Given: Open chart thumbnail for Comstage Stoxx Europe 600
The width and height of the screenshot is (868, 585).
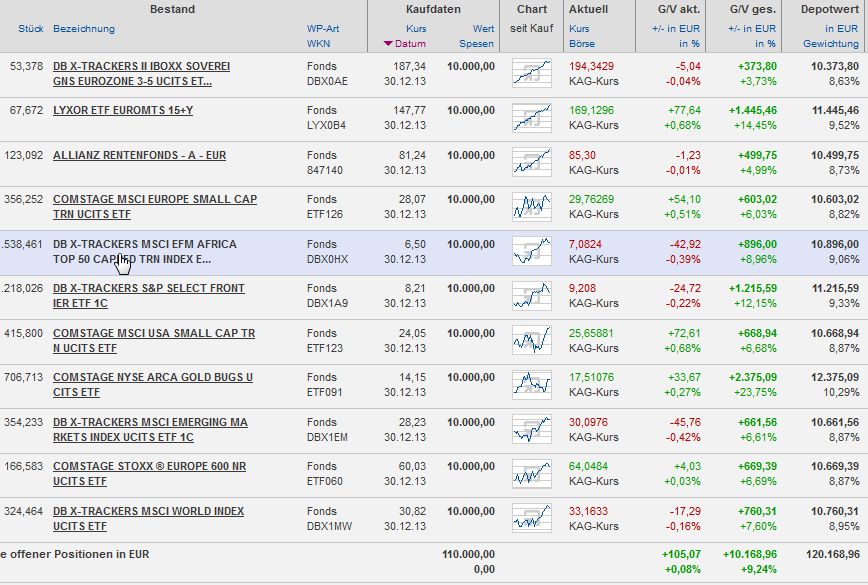Looking at the screenshot, I should pyautogui.click(x=531, y=472).
